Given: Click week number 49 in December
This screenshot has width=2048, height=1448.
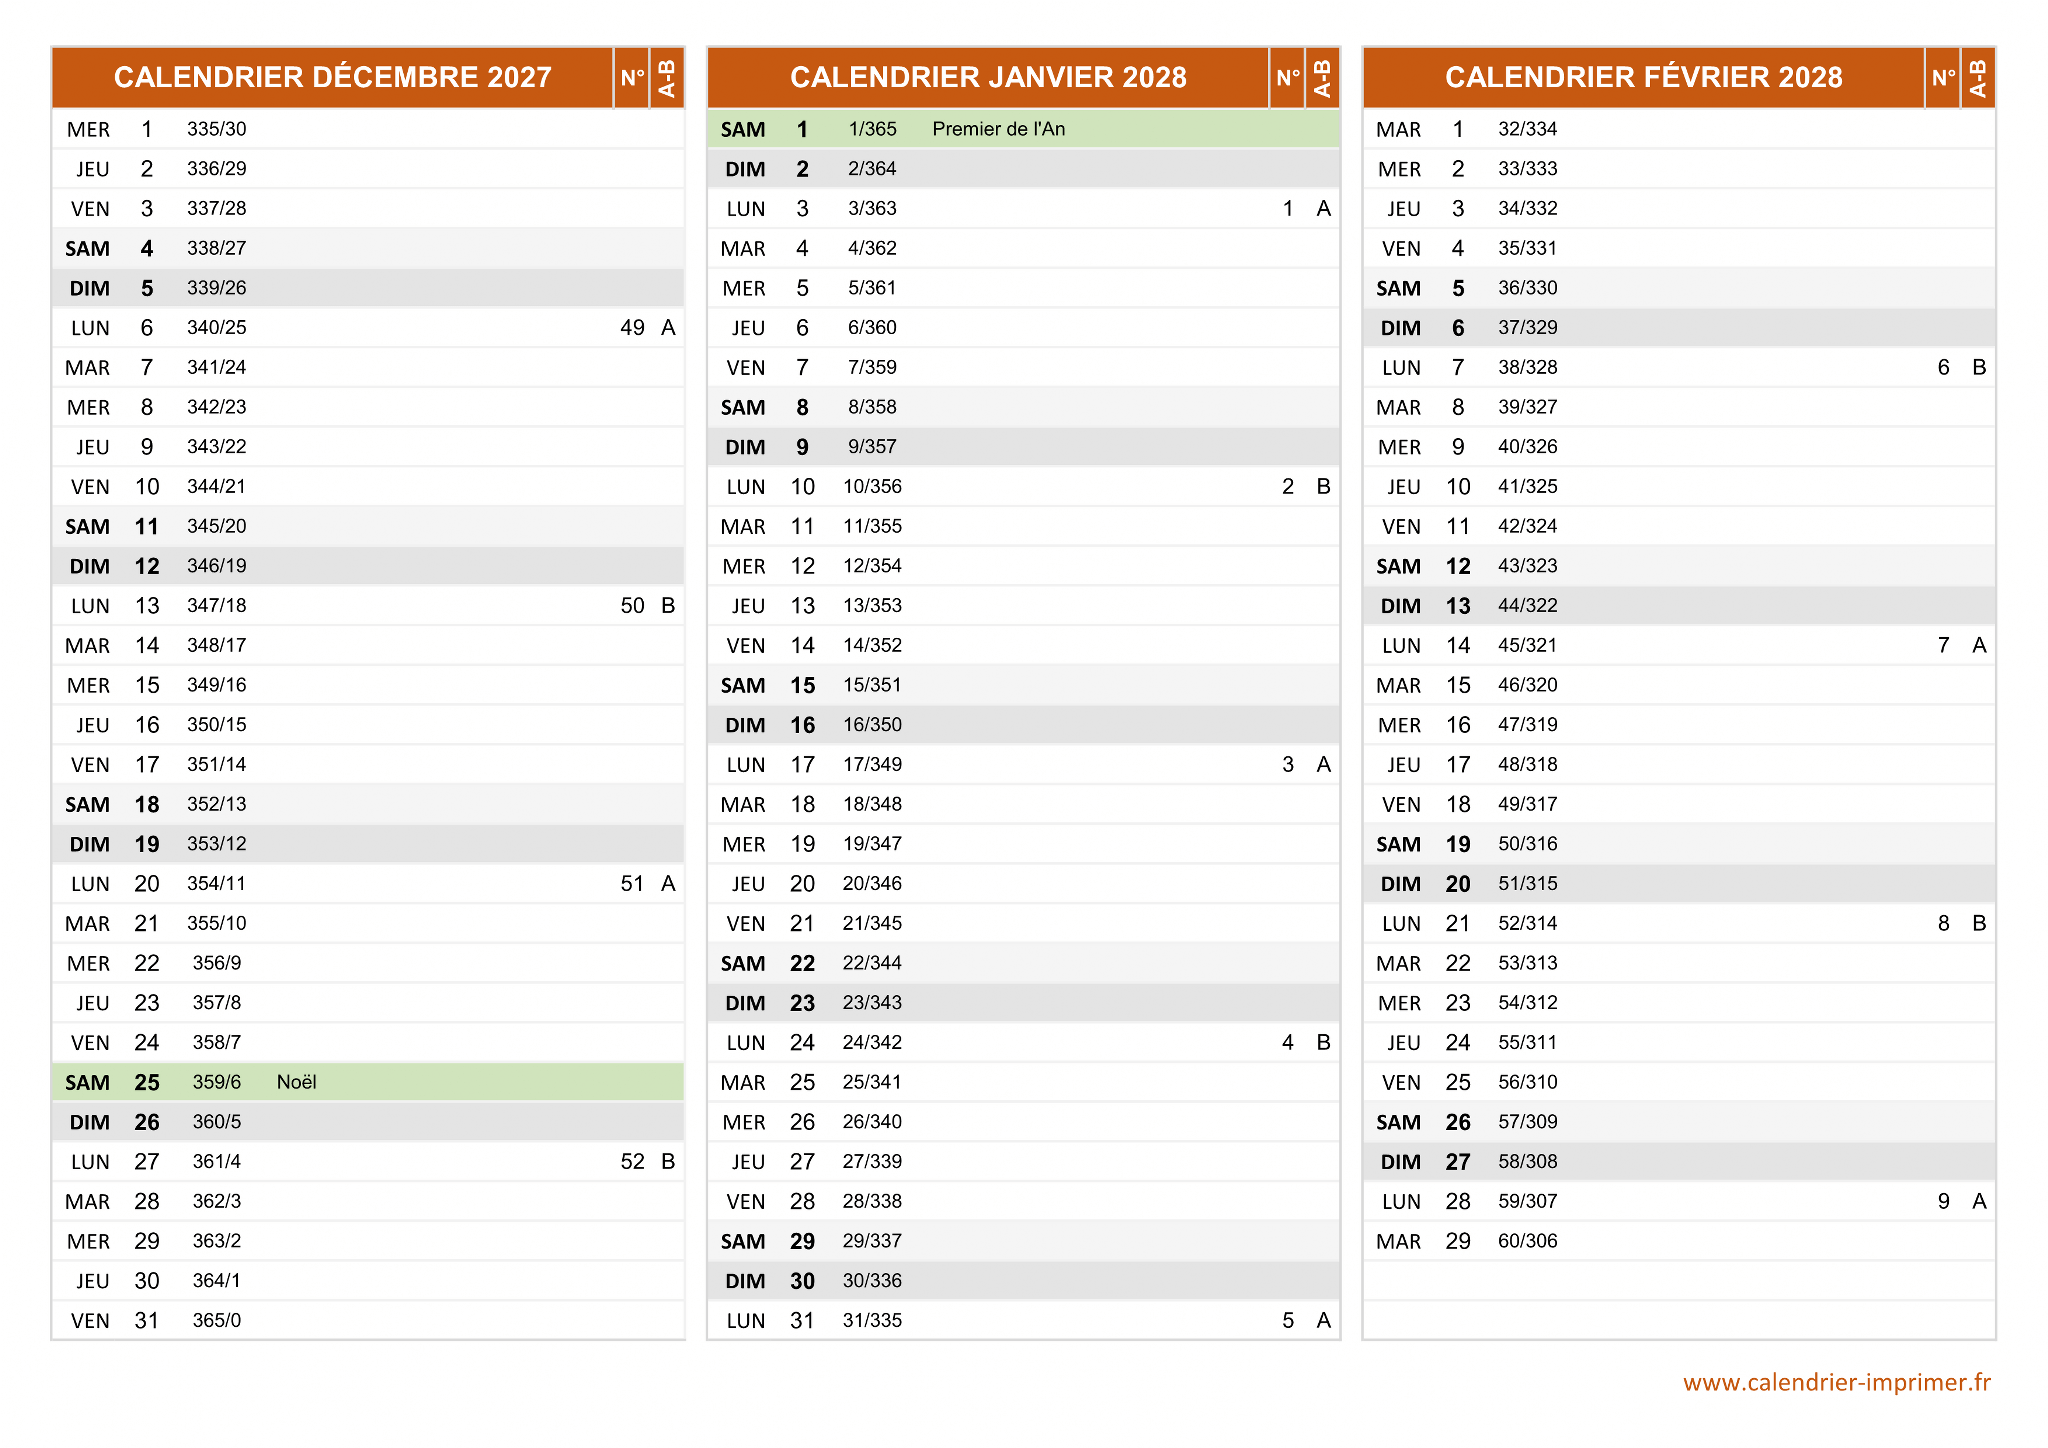Looking at the screenshot, I should (632, 328).
